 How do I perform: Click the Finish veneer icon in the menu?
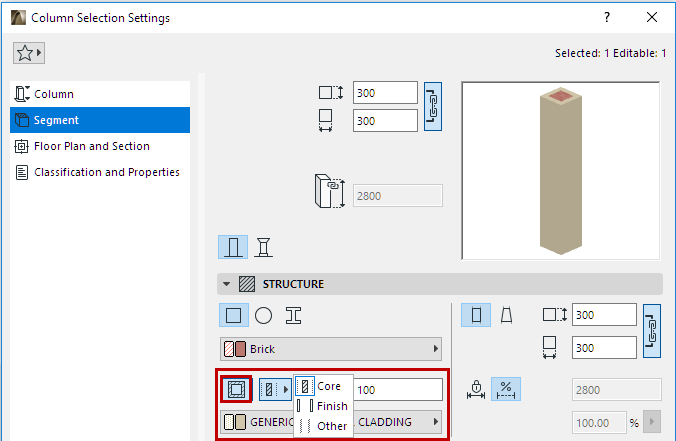[x=305, y=406]
